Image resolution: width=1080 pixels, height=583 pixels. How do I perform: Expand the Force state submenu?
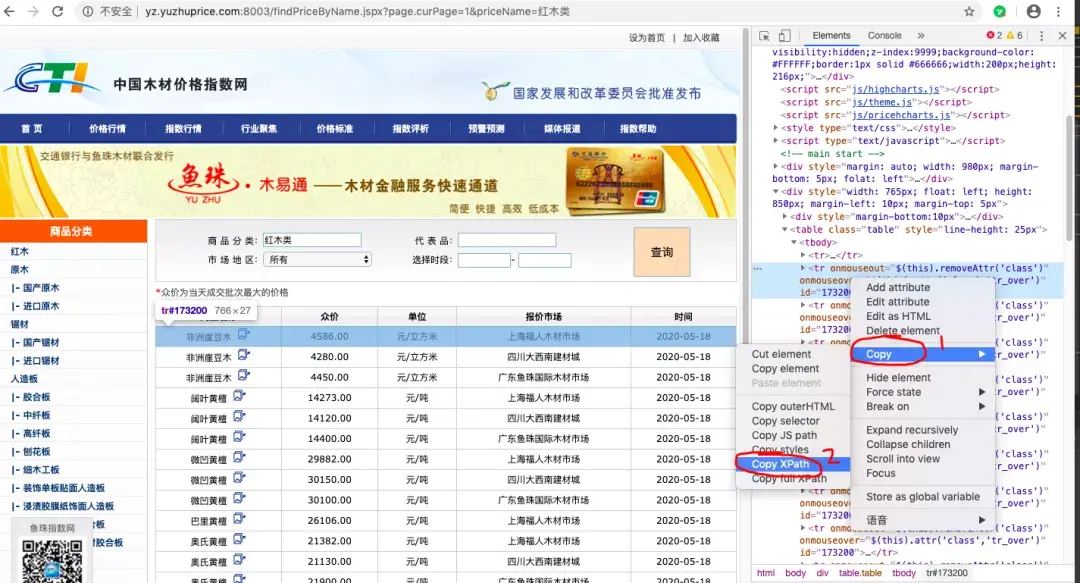pos(923,392)
